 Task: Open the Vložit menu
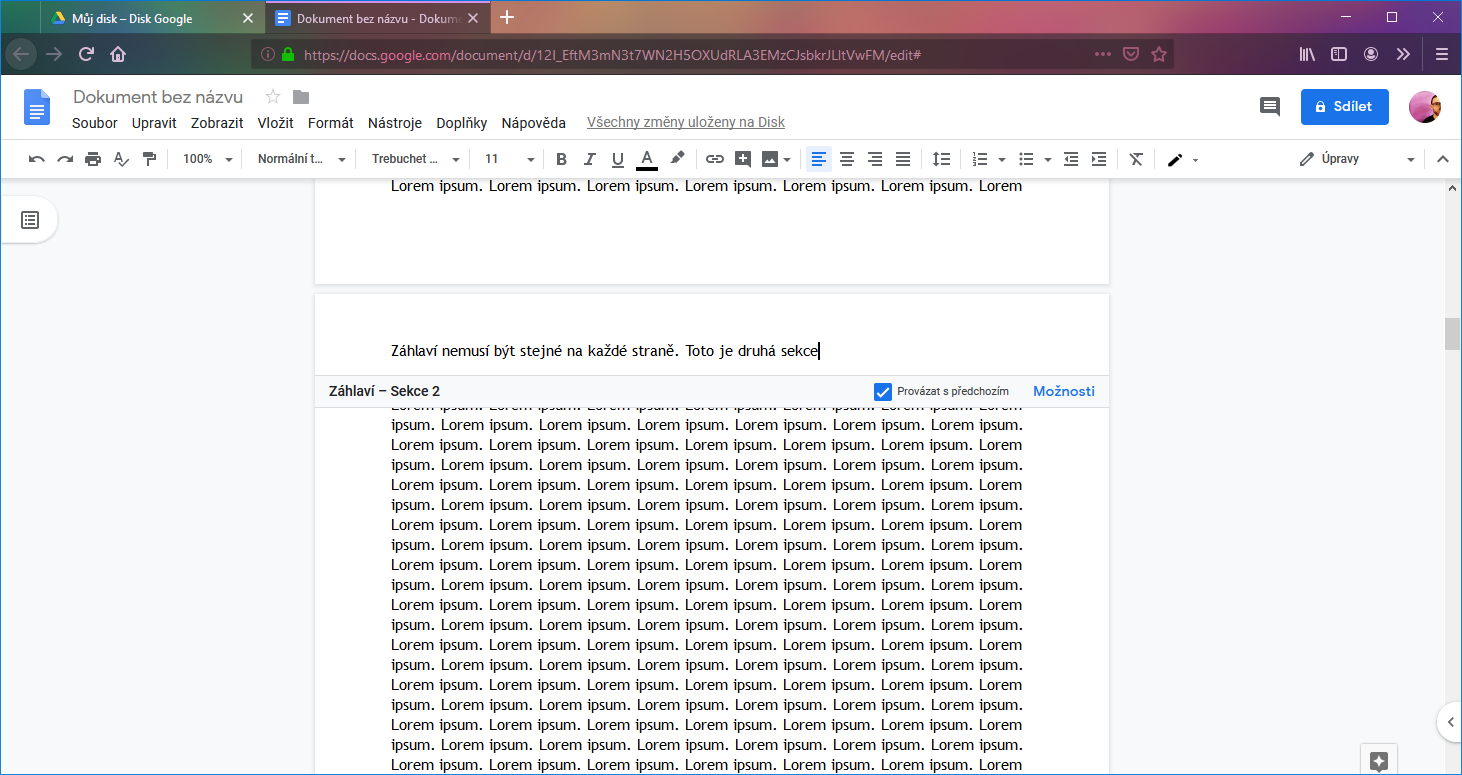coord(275,123)
